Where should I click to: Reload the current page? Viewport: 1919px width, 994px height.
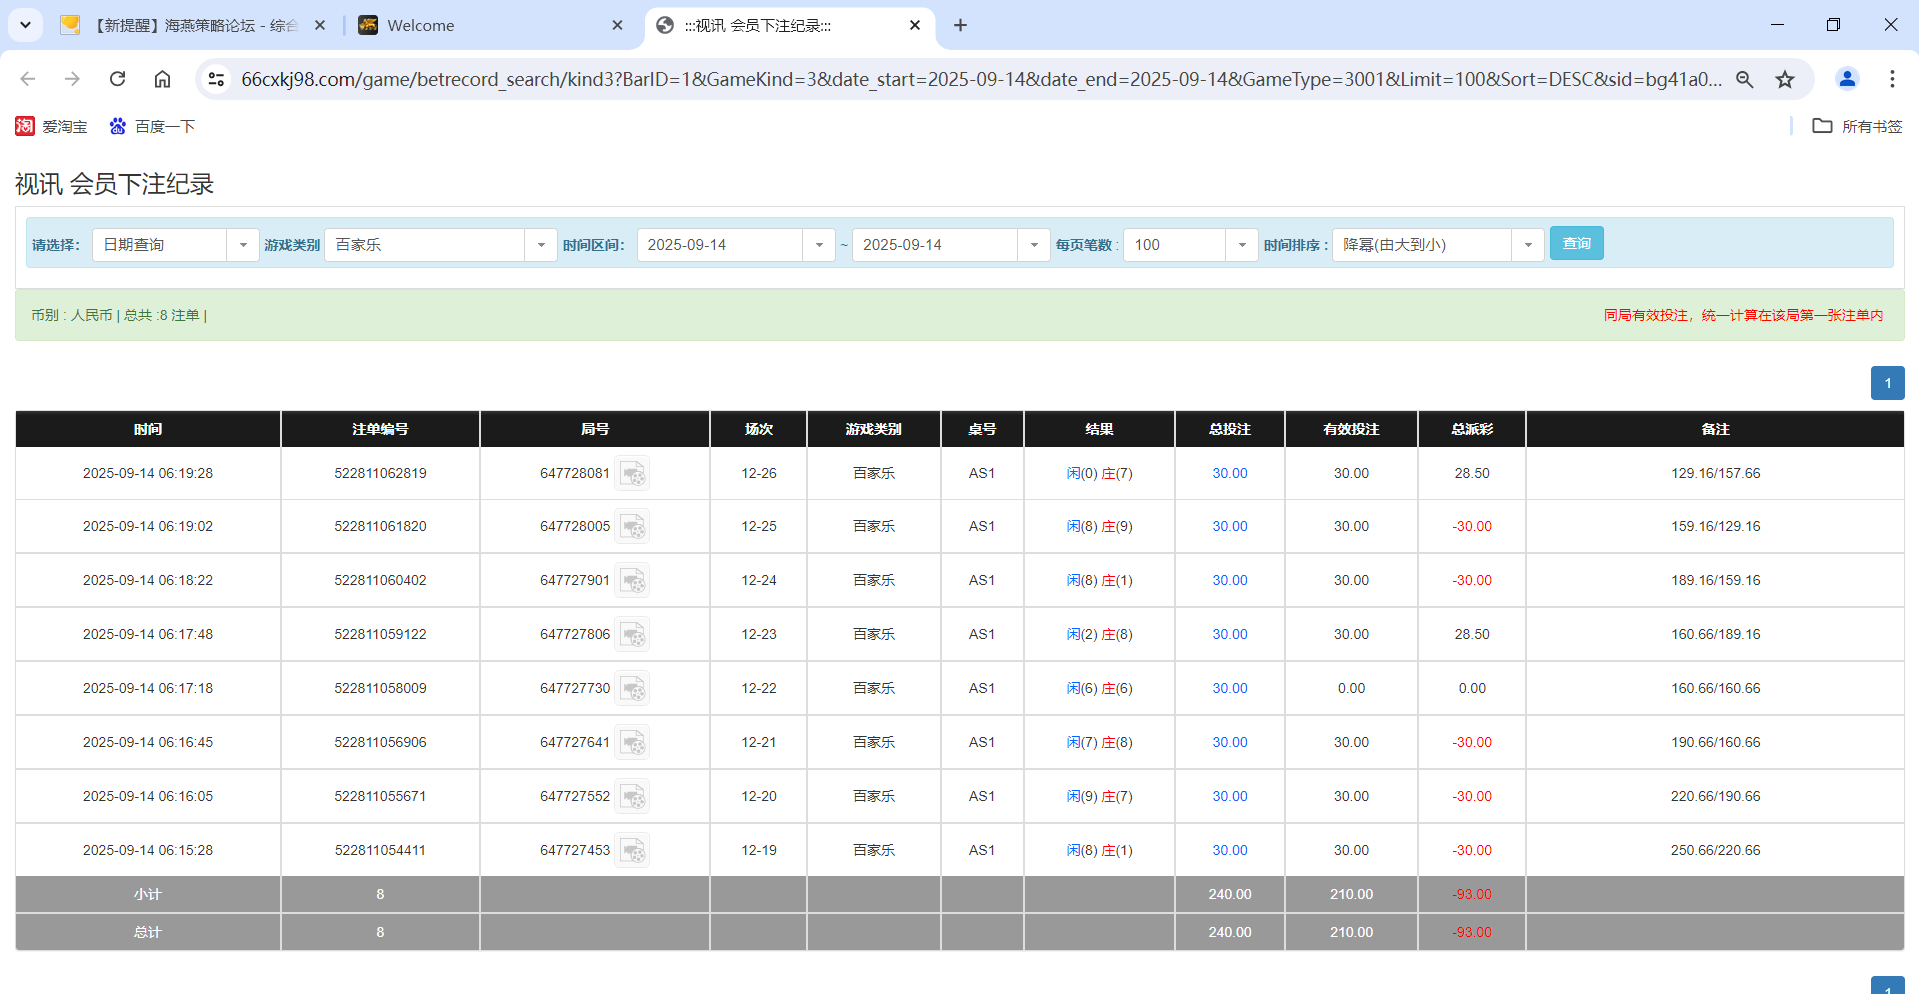point(117,79)
